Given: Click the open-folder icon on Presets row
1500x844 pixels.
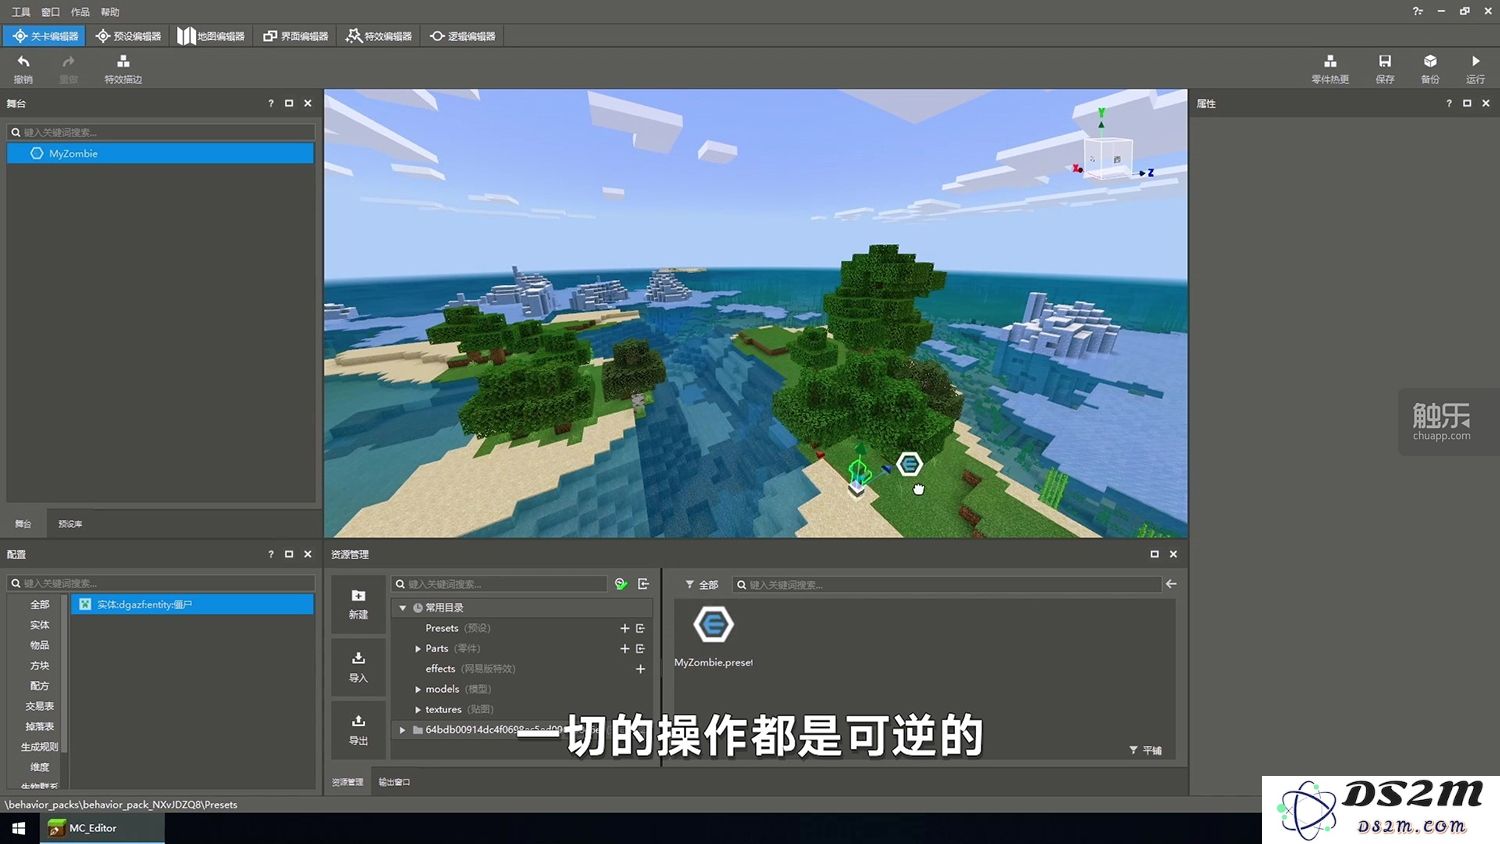Looking at the screenshot, I should point(640,629).
